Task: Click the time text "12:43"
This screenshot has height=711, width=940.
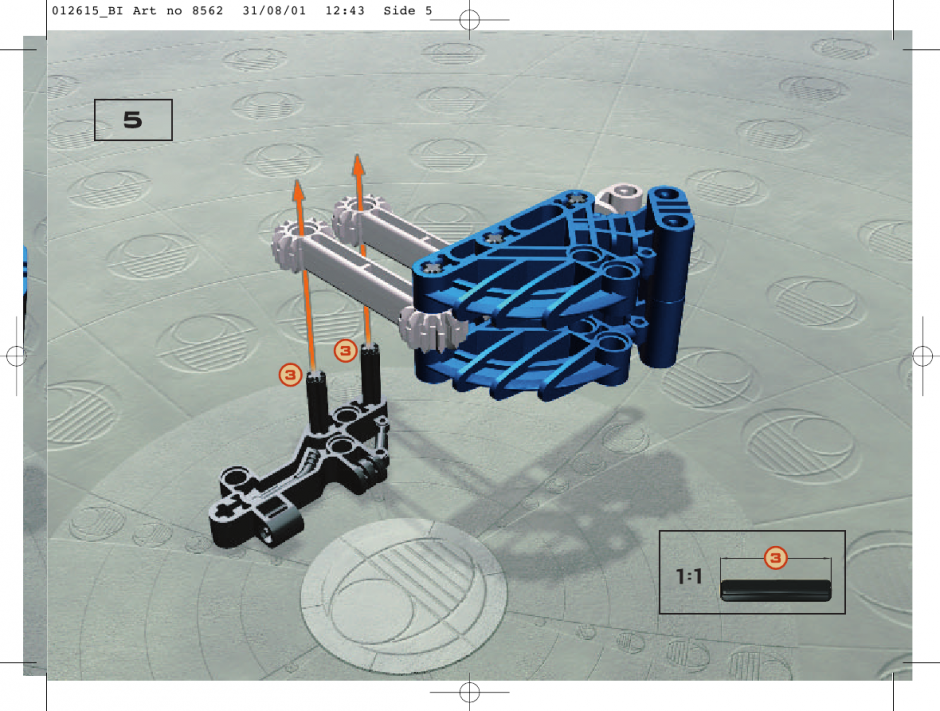Action: pos(345,11)
